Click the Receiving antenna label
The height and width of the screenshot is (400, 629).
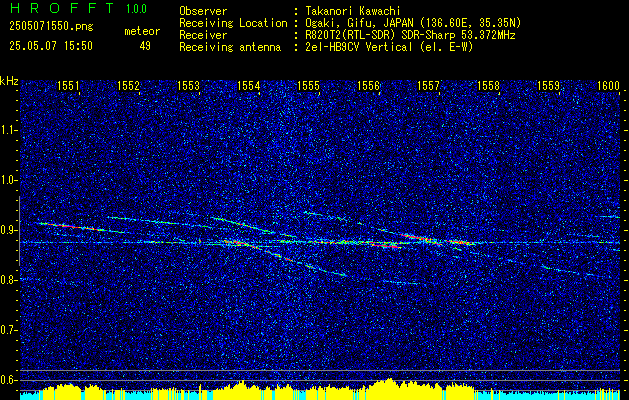pyautogui.click(x=230, y=47)
